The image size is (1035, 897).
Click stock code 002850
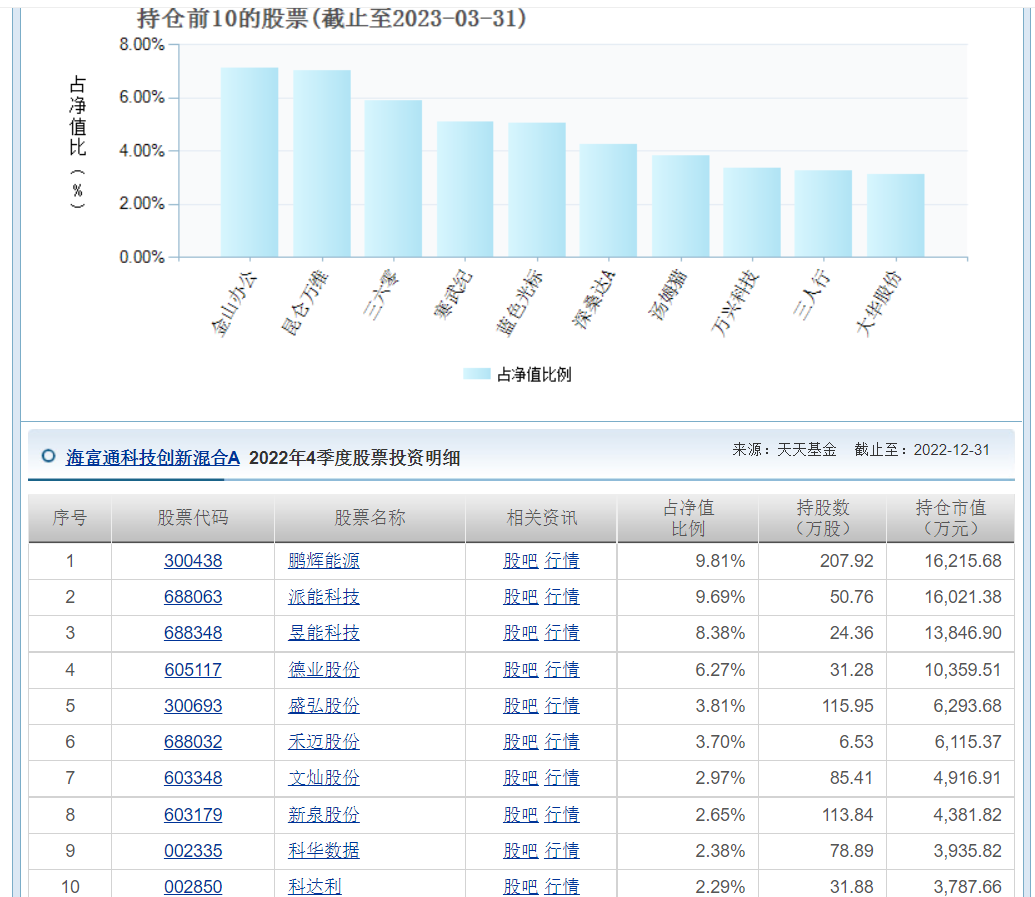(x=193, y=887)
